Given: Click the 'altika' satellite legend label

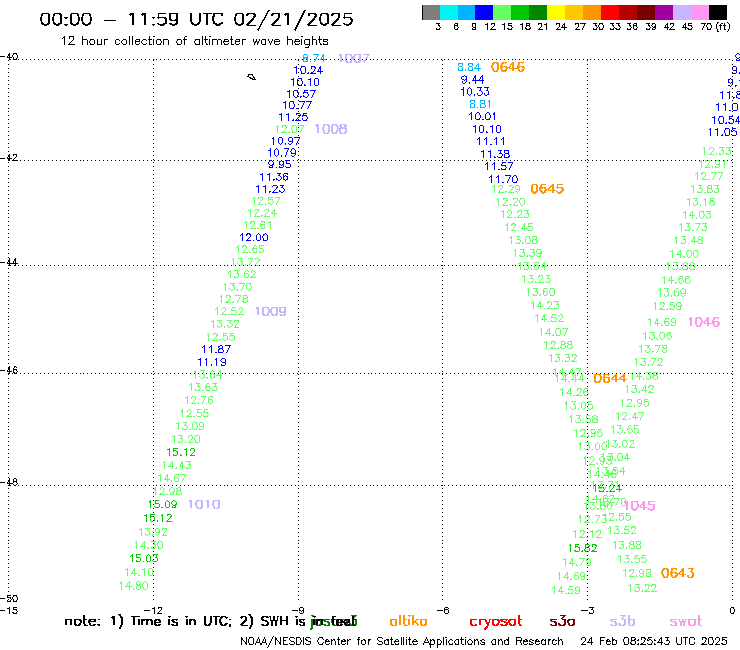Looking at the screenshot, I should tap(408, 621).
